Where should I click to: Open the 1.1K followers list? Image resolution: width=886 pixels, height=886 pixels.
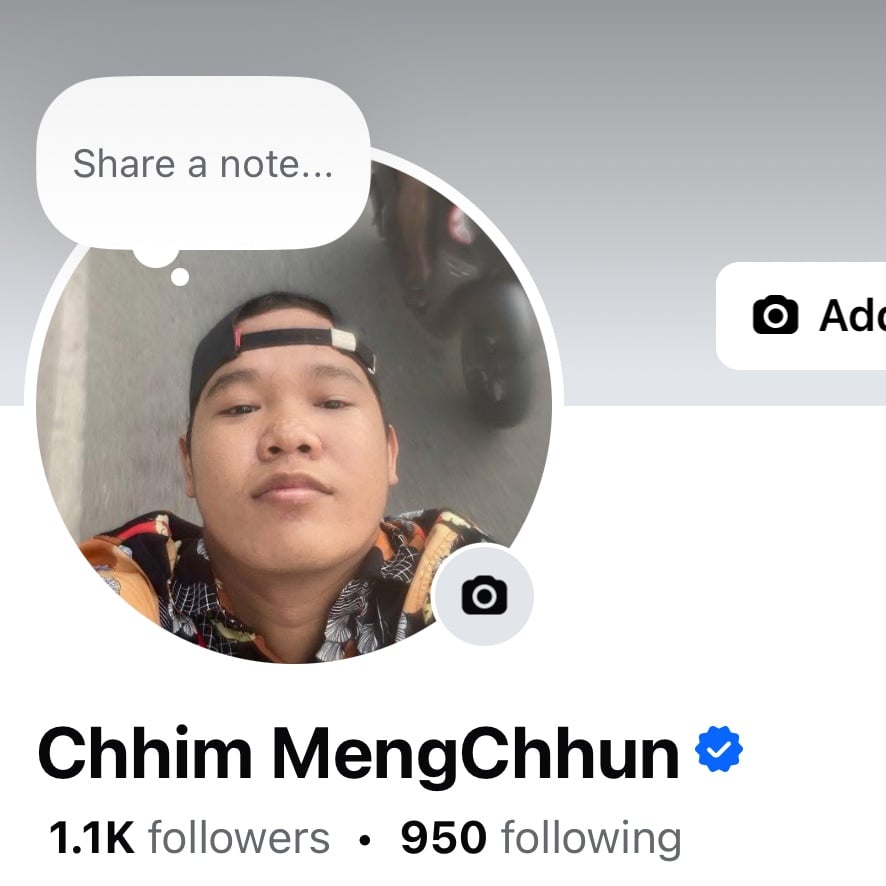pos(189,837)
